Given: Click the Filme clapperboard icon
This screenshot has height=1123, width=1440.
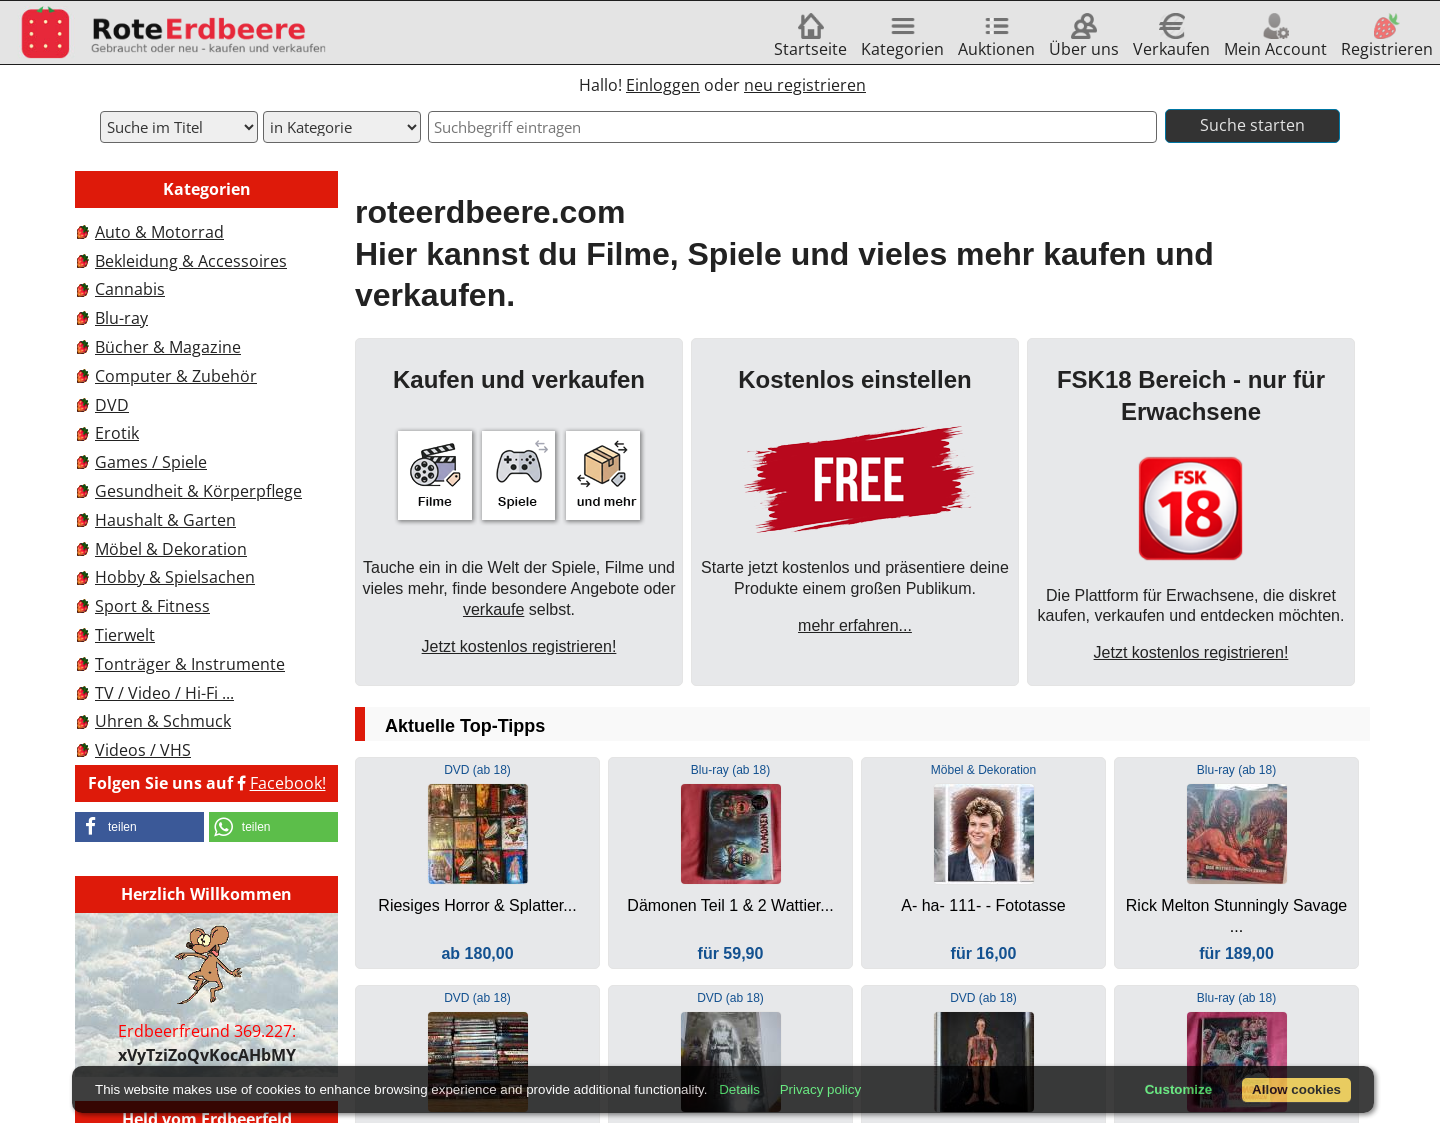Looking at the screenshot, I should (435, 475).
